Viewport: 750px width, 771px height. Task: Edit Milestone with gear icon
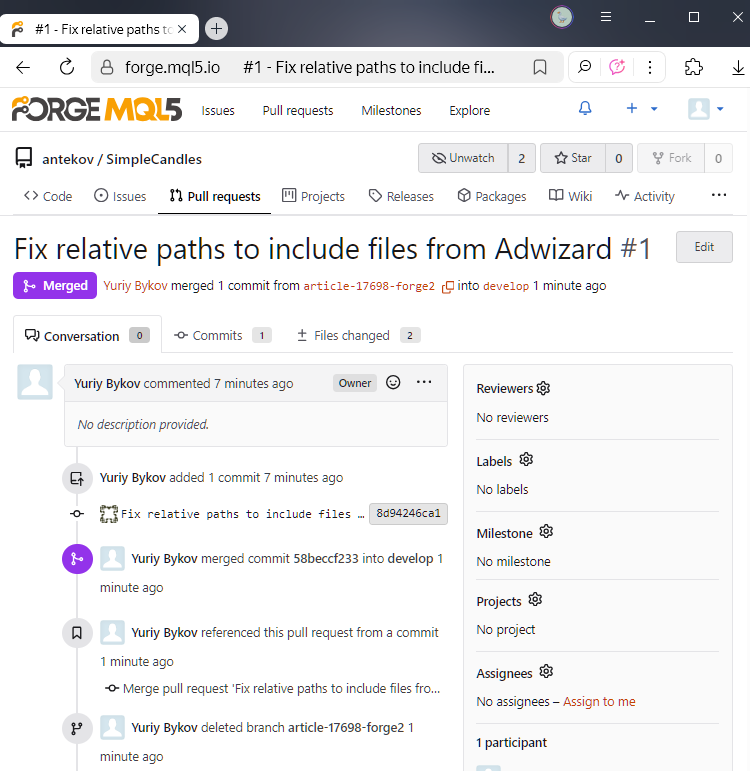click(x=546, y=532)
